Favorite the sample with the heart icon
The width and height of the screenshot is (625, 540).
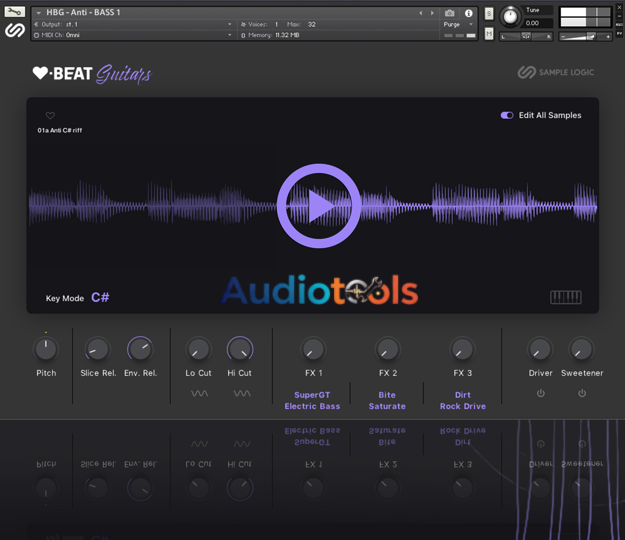50,116
